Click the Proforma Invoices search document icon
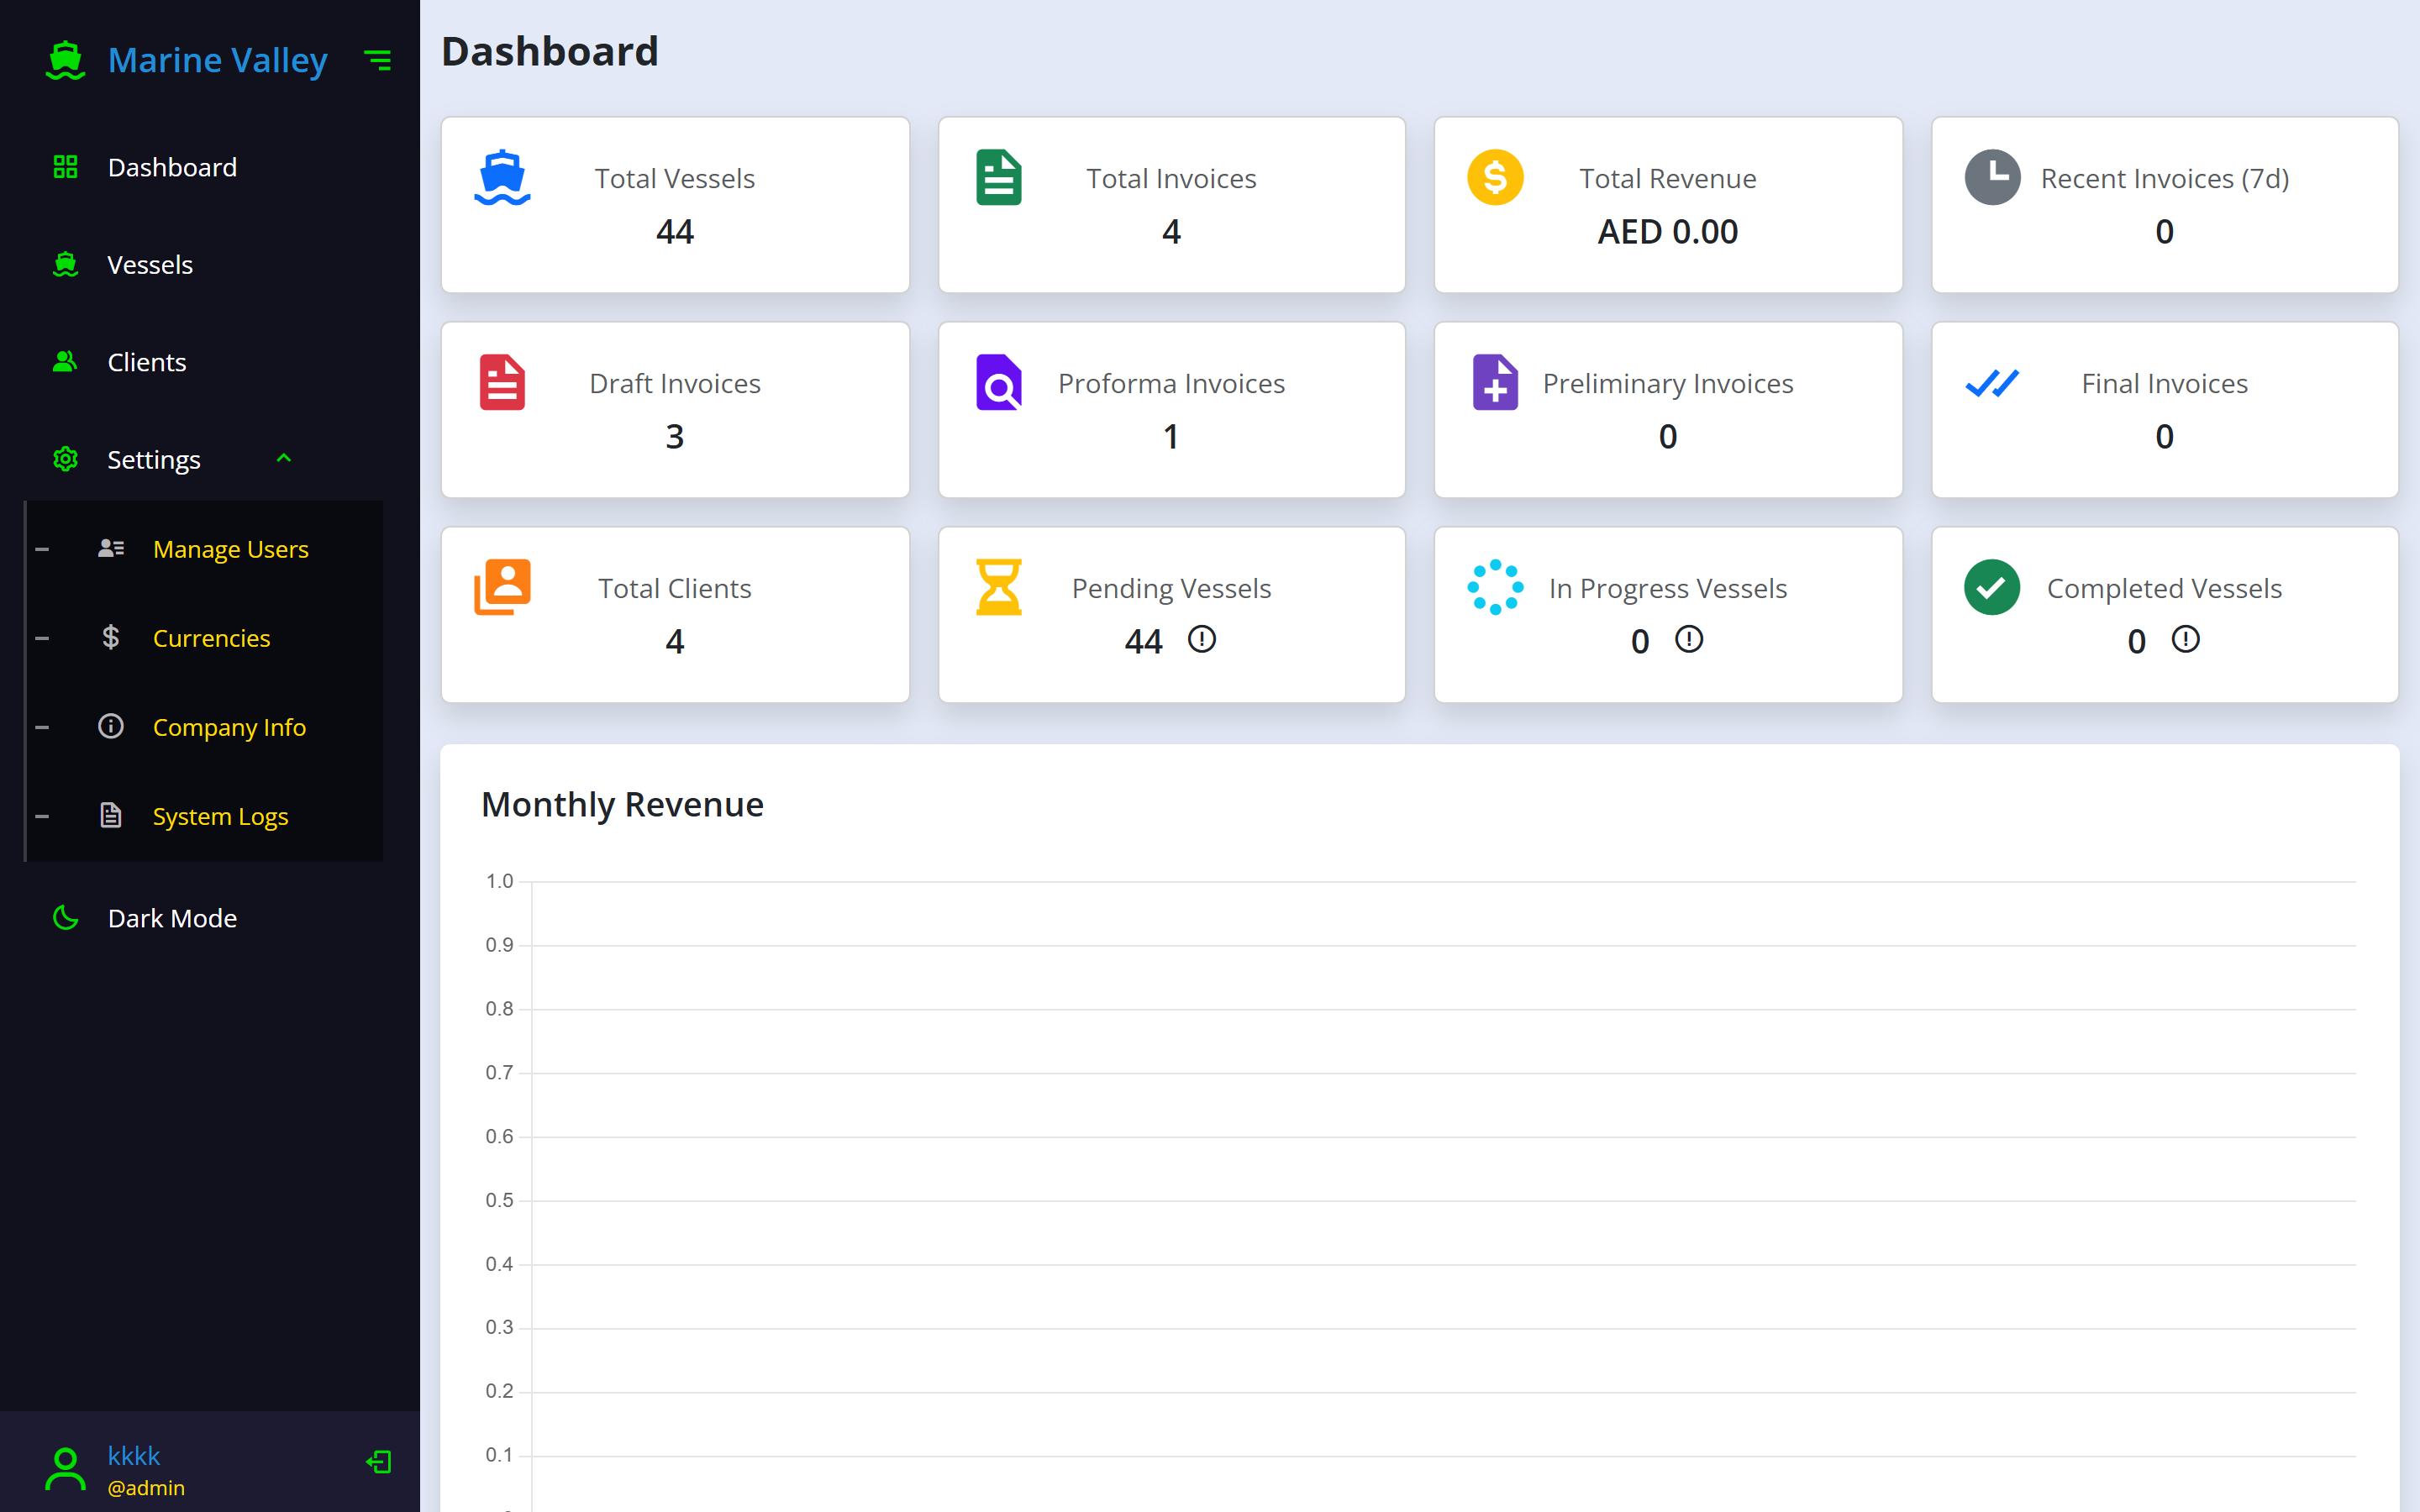Viewport: 2420px width, 1512px height. tap(998, 383)
